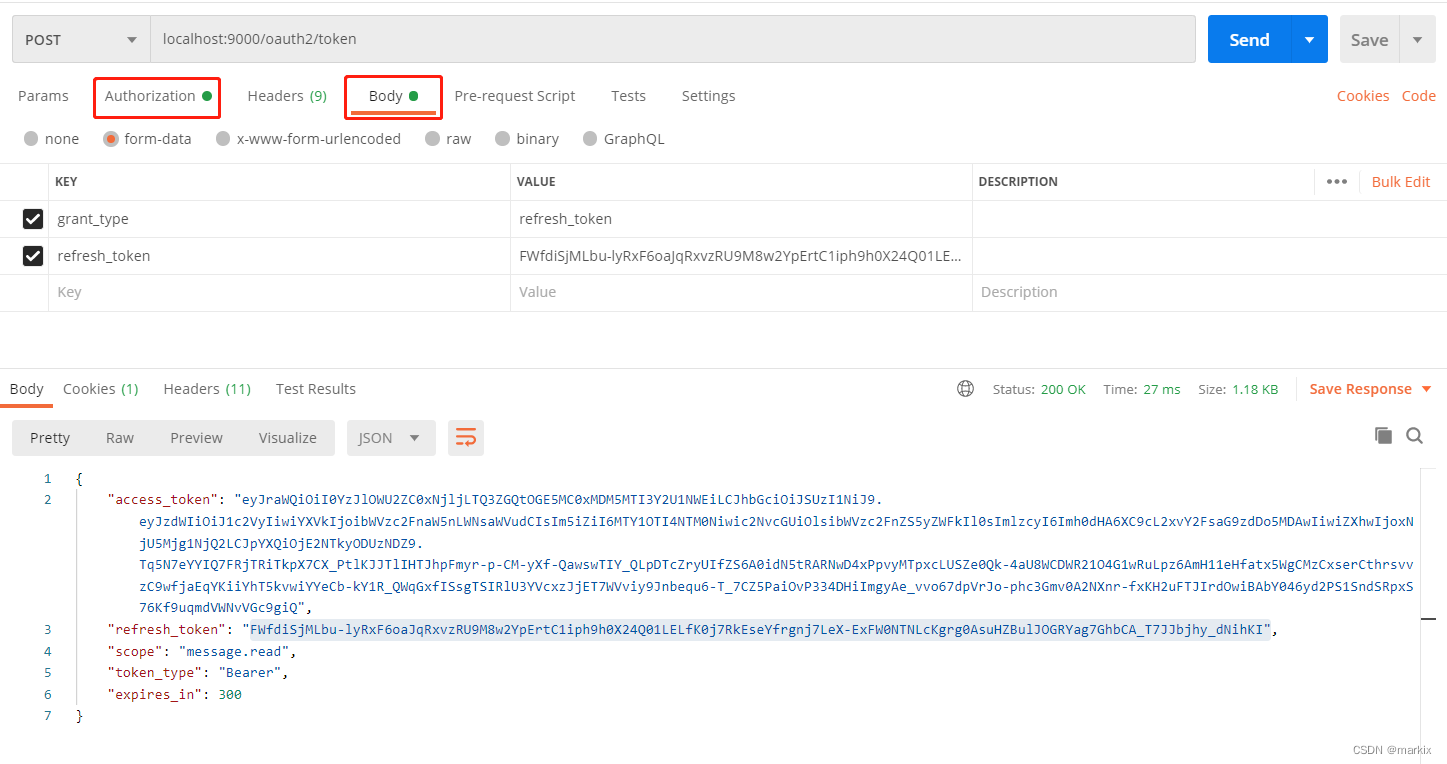Click the globe network info icon
Screen dimensions: 1447x764
[x=964, y=388]
